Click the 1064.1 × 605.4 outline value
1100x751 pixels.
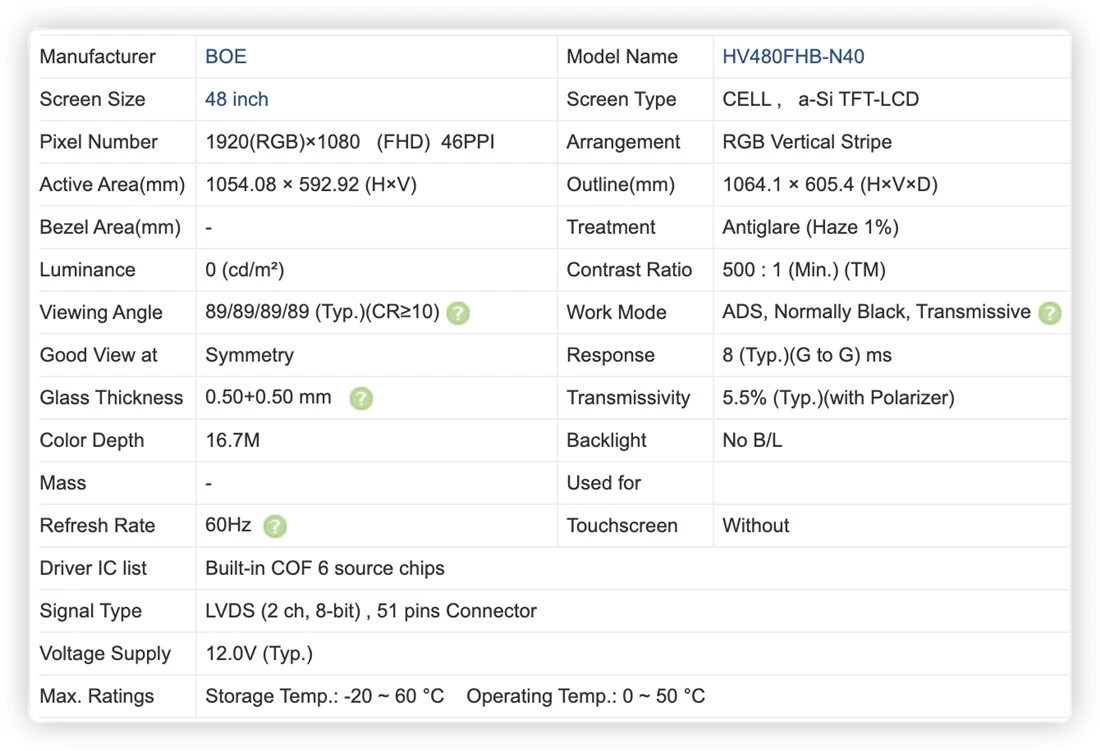(x=830, y=184)
